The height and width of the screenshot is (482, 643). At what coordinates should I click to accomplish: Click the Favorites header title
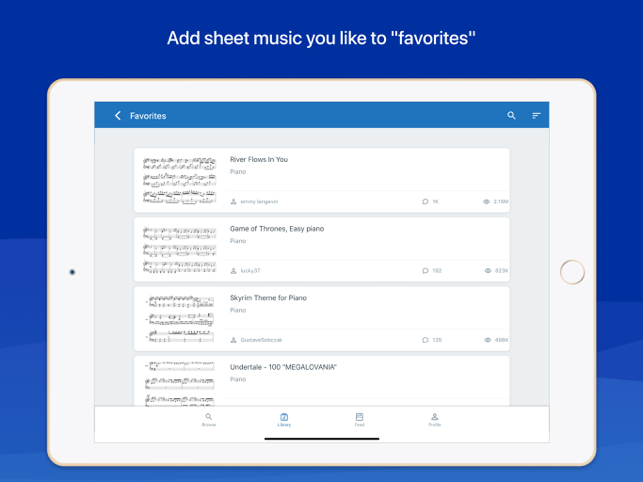click(148, 116)
